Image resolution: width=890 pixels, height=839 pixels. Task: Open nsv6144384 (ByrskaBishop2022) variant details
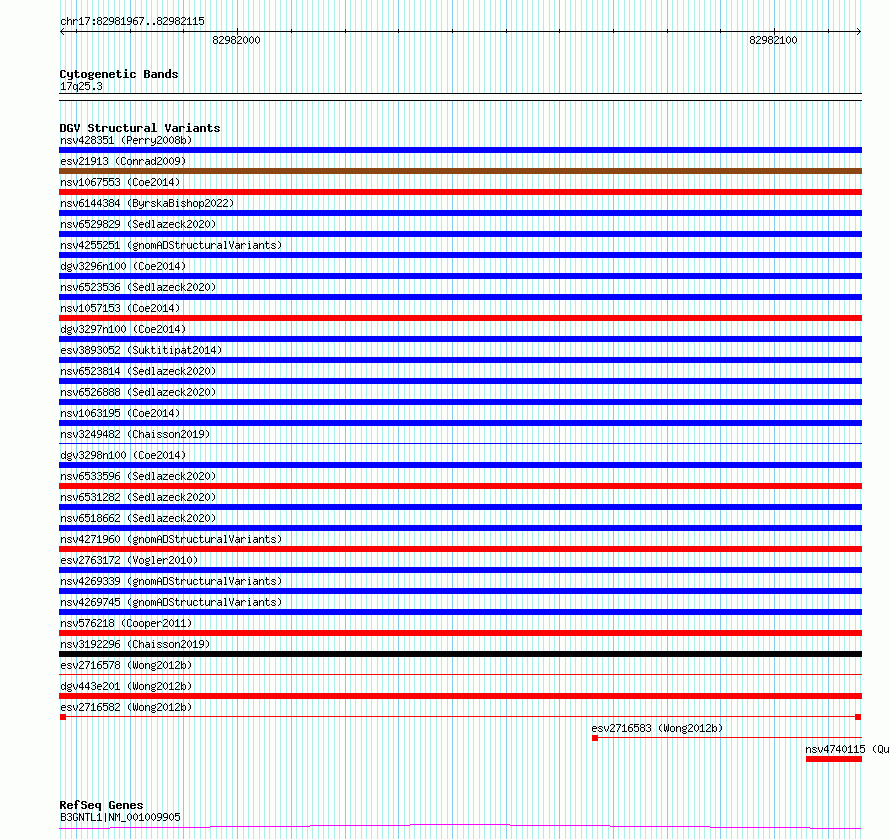(147, 203)
